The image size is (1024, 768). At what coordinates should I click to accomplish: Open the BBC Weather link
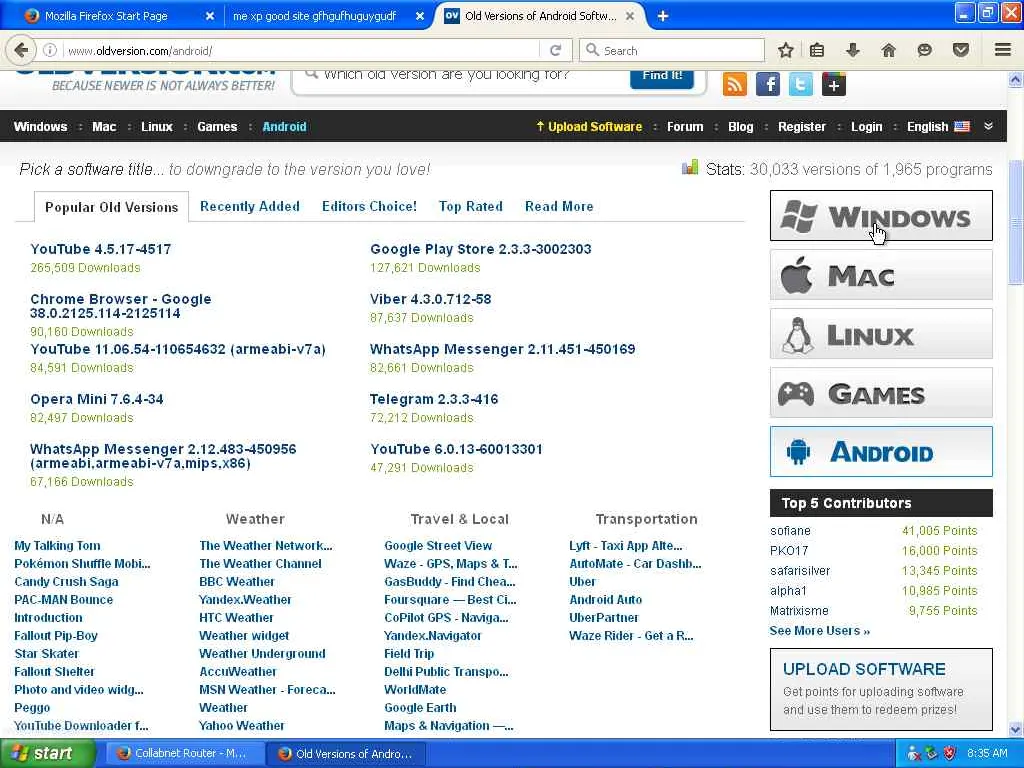click(x=237, y=582)
